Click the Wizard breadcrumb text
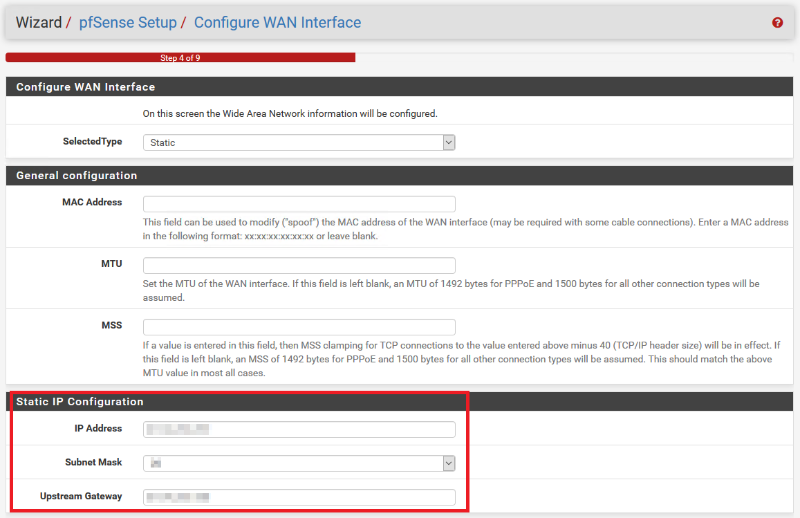 [38, 22]
